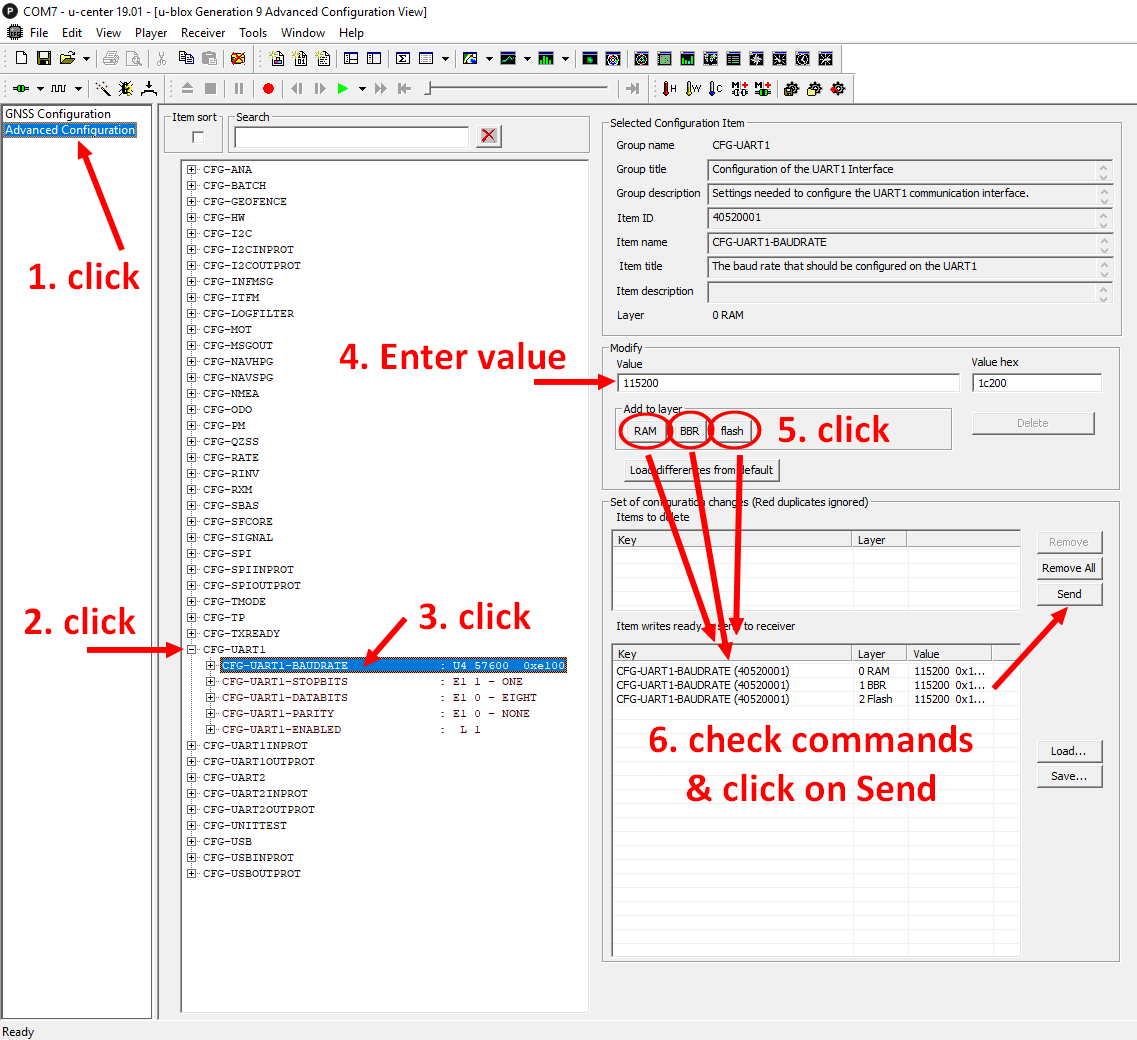The height and width of the screenshot is (1040, 1137).
Task: Expand the CFG-NMEA tree node
Action: (x=191, y=393)
